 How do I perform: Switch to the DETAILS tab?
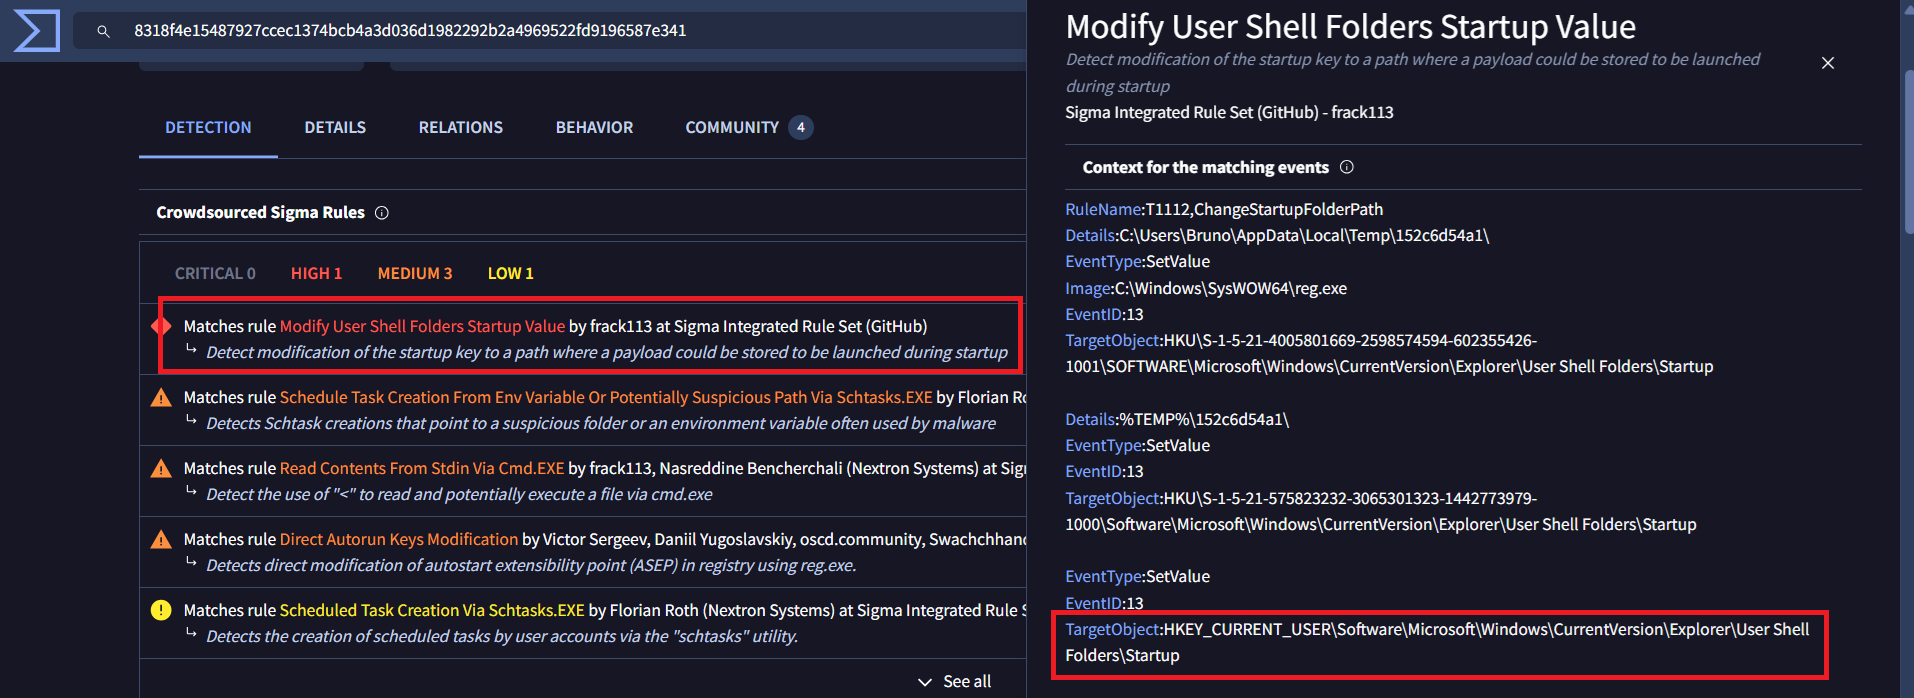(x=335, y=127)
